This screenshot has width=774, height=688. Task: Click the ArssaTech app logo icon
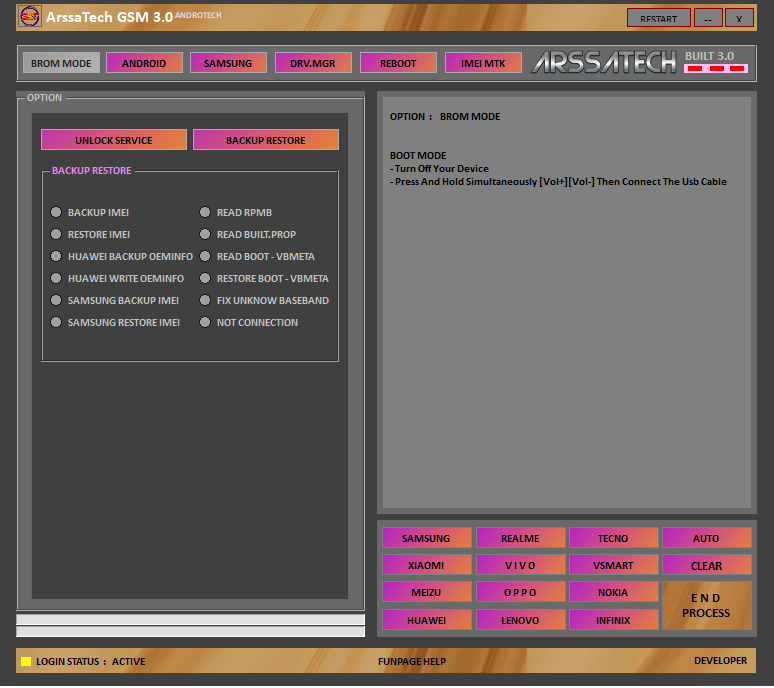pyautogui.click(x=29, y=17)
